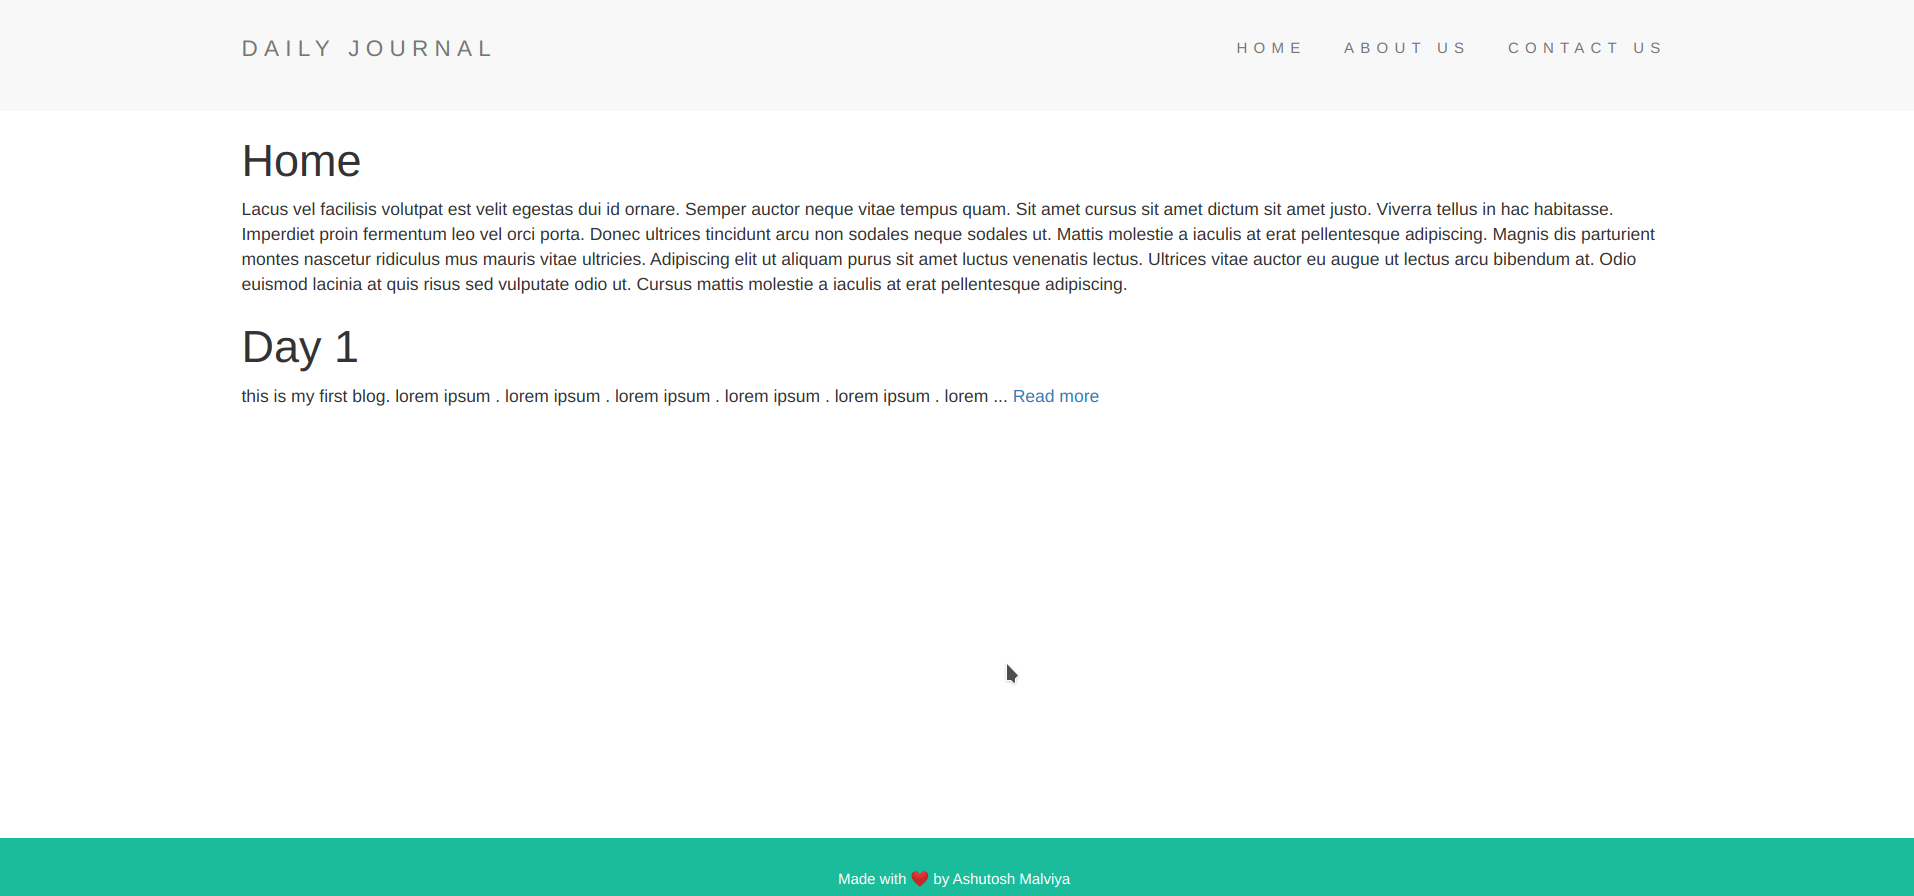The width and height of the screenshot is (1914, 896).
Task: Click 'Magnis dis parturient' in the intro paragraph
Action: [1573, 234]
